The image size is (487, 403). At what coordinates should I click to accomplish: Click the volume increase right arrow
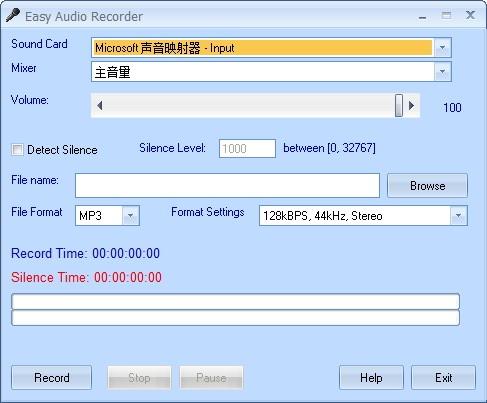click(x=412, y=106)
